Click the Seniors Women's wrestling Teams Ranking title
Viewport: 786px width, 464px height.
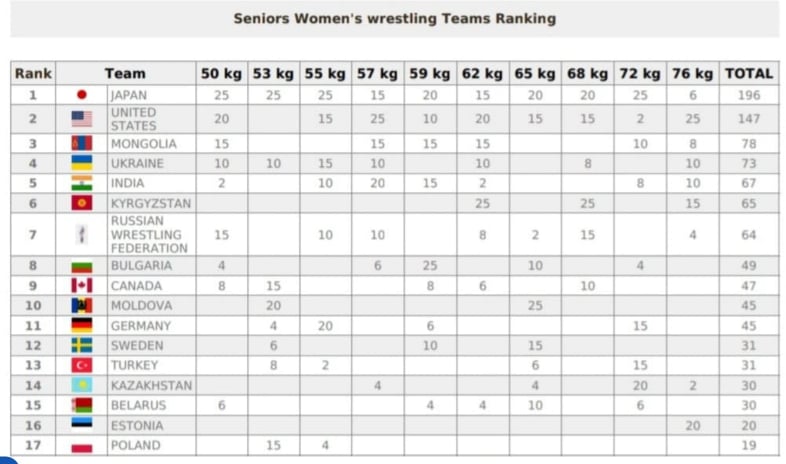(x=395, y=19)
